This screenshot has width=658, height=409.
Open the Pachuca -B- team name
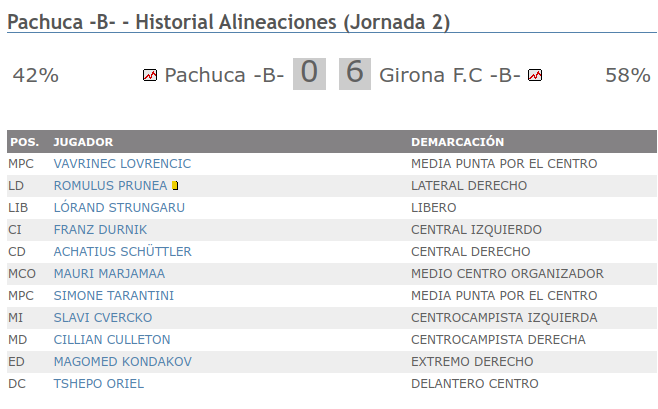click(224, 75)
